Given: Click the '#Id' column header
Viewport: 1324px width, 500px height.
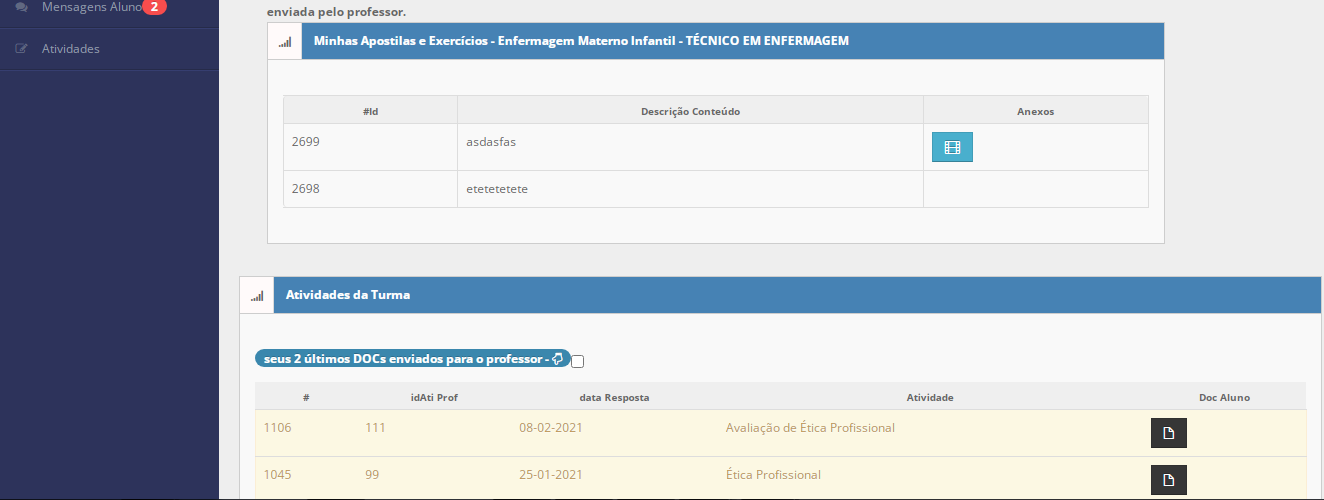Looking at the screenshot, I should 370,111.
